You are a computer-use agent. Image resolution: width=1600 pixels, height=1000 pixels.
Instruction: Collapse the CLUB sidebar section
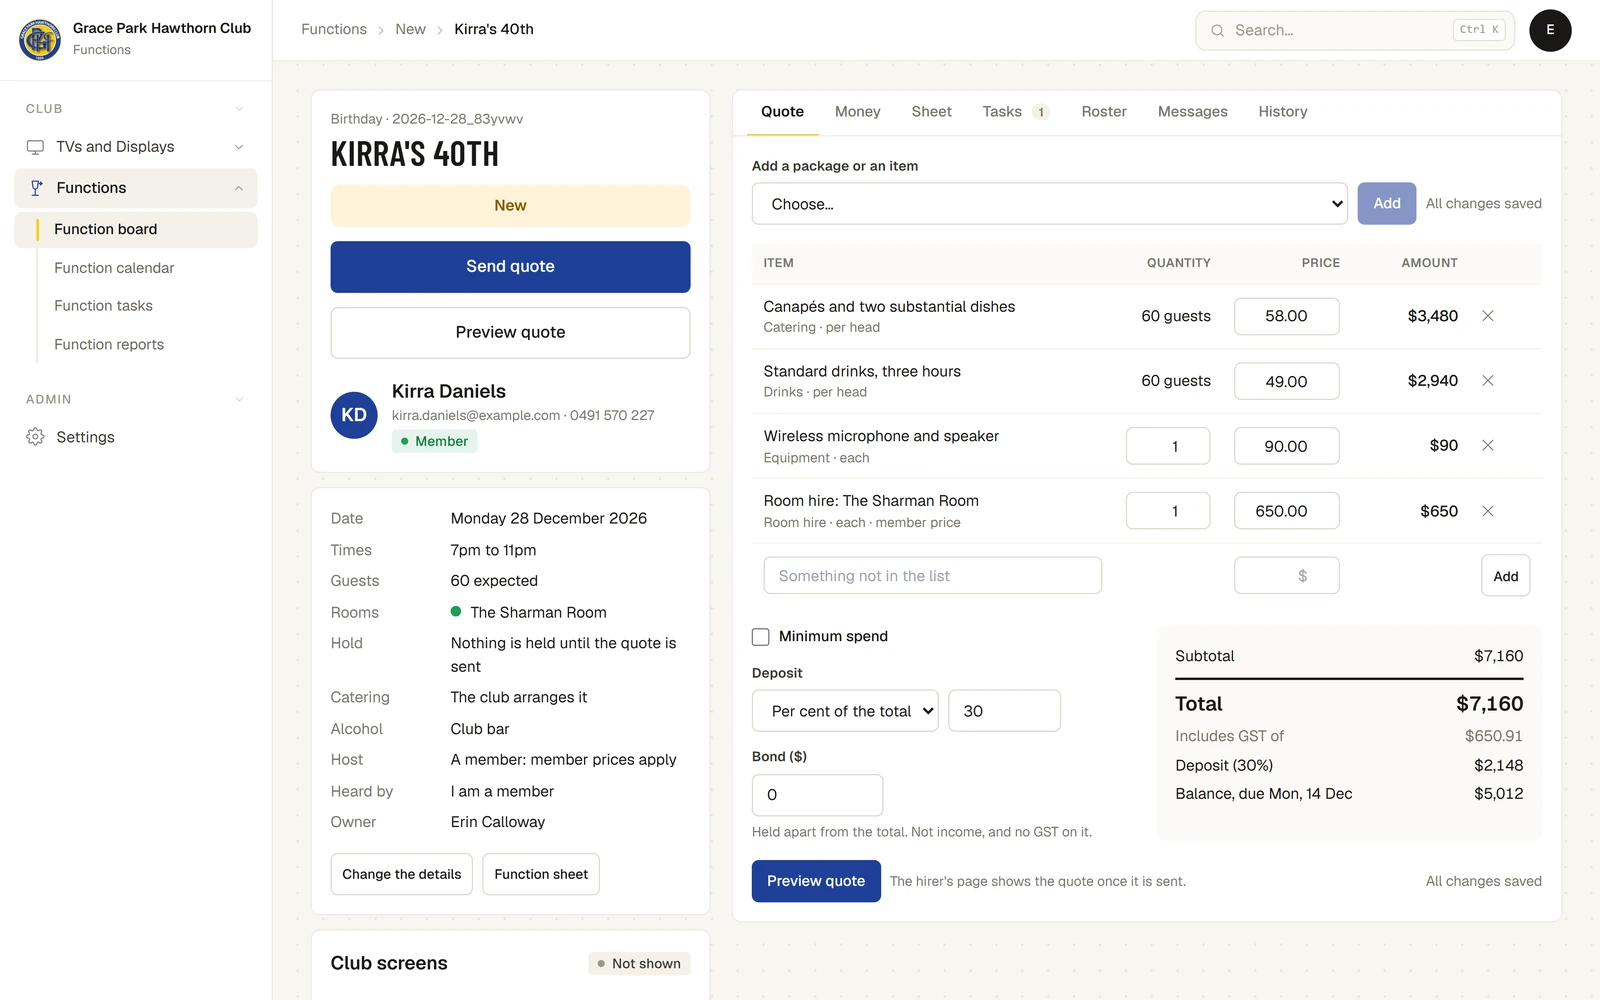click(x=239, y=109)
